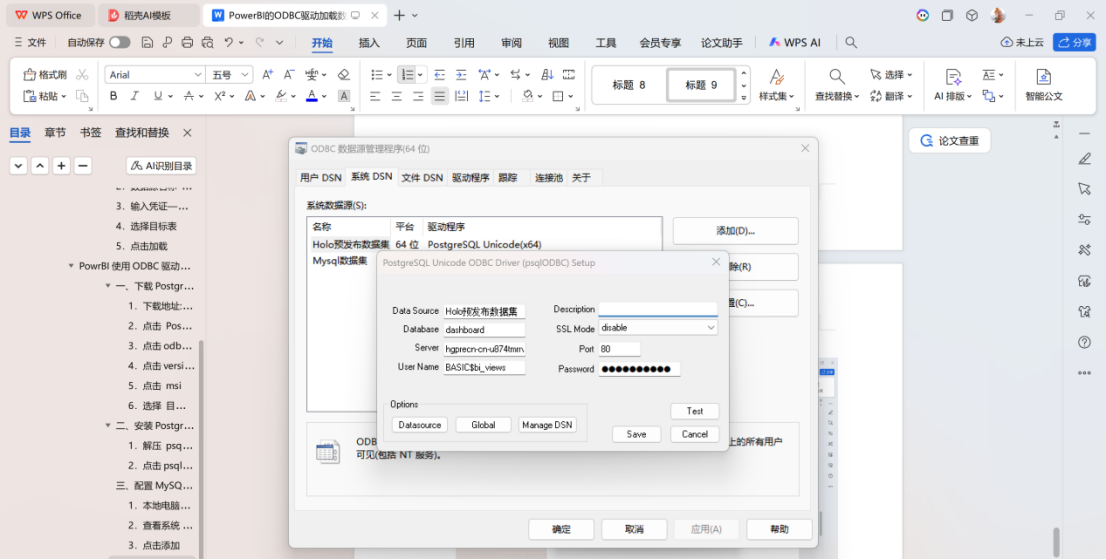Click the Description input field
Viewport: 1106px width, 560px height.
click(658, 309)
